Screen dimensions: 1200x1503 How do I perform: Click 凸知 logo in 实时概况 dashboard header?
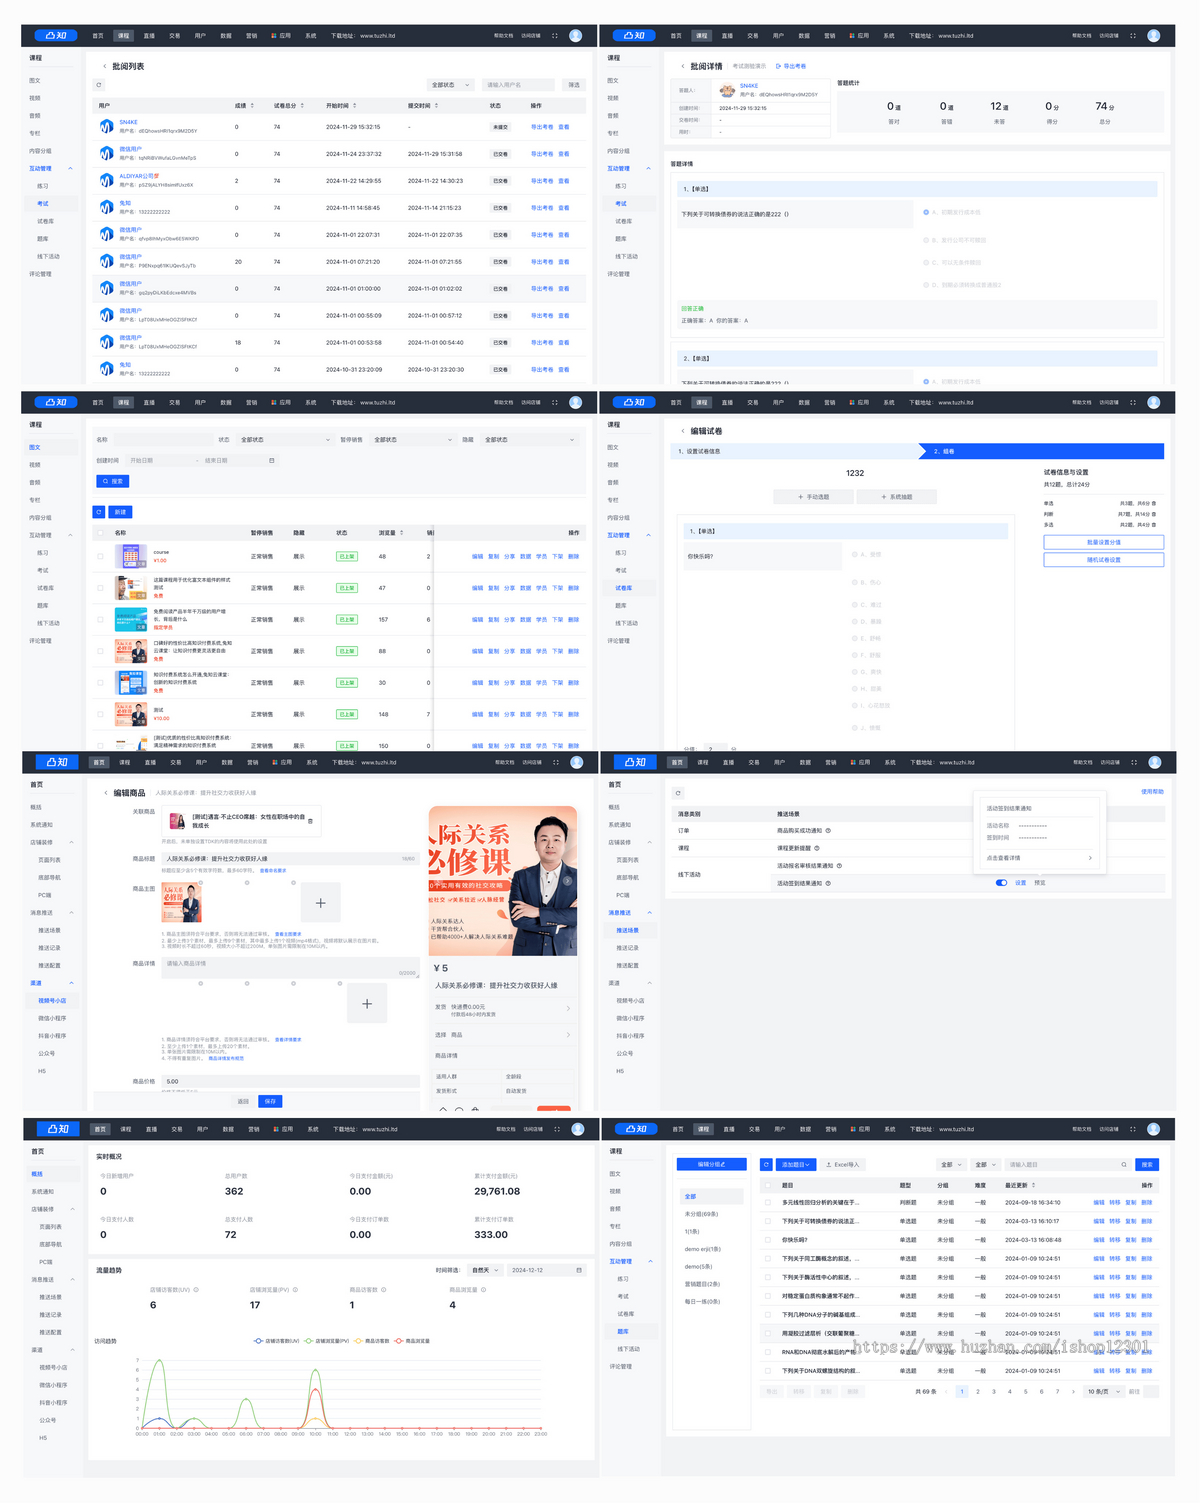pos(58,1129)
